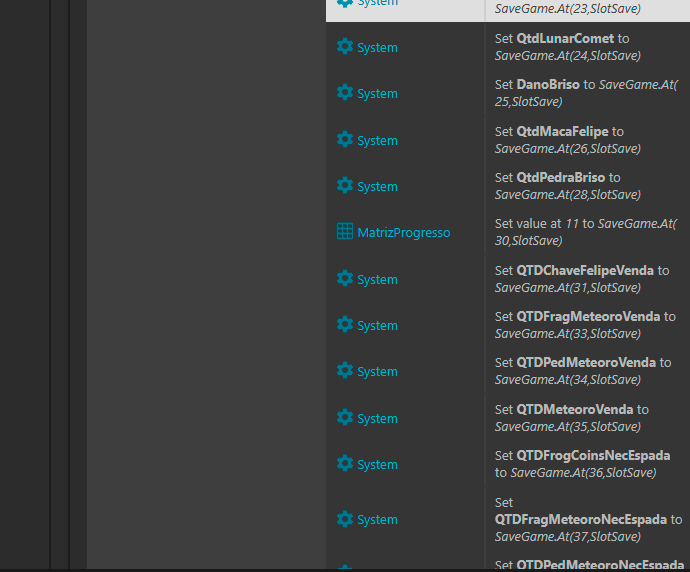690x572 pixels.
Task: Select action Set QTDFragMeteoroNecEspada to SaveGame.At(37,SlotSave)
Action: click(588, 520)
